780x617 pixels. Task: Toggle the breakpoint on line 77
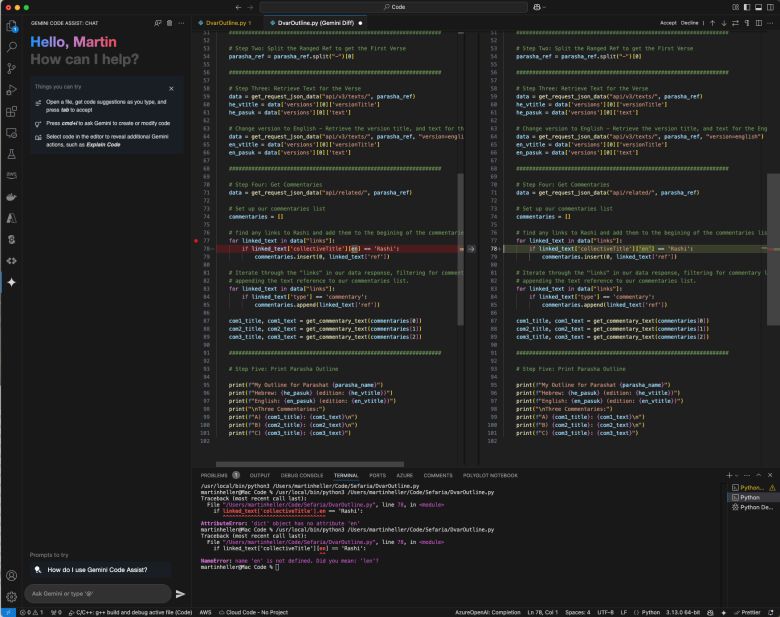tap(194, 241)
